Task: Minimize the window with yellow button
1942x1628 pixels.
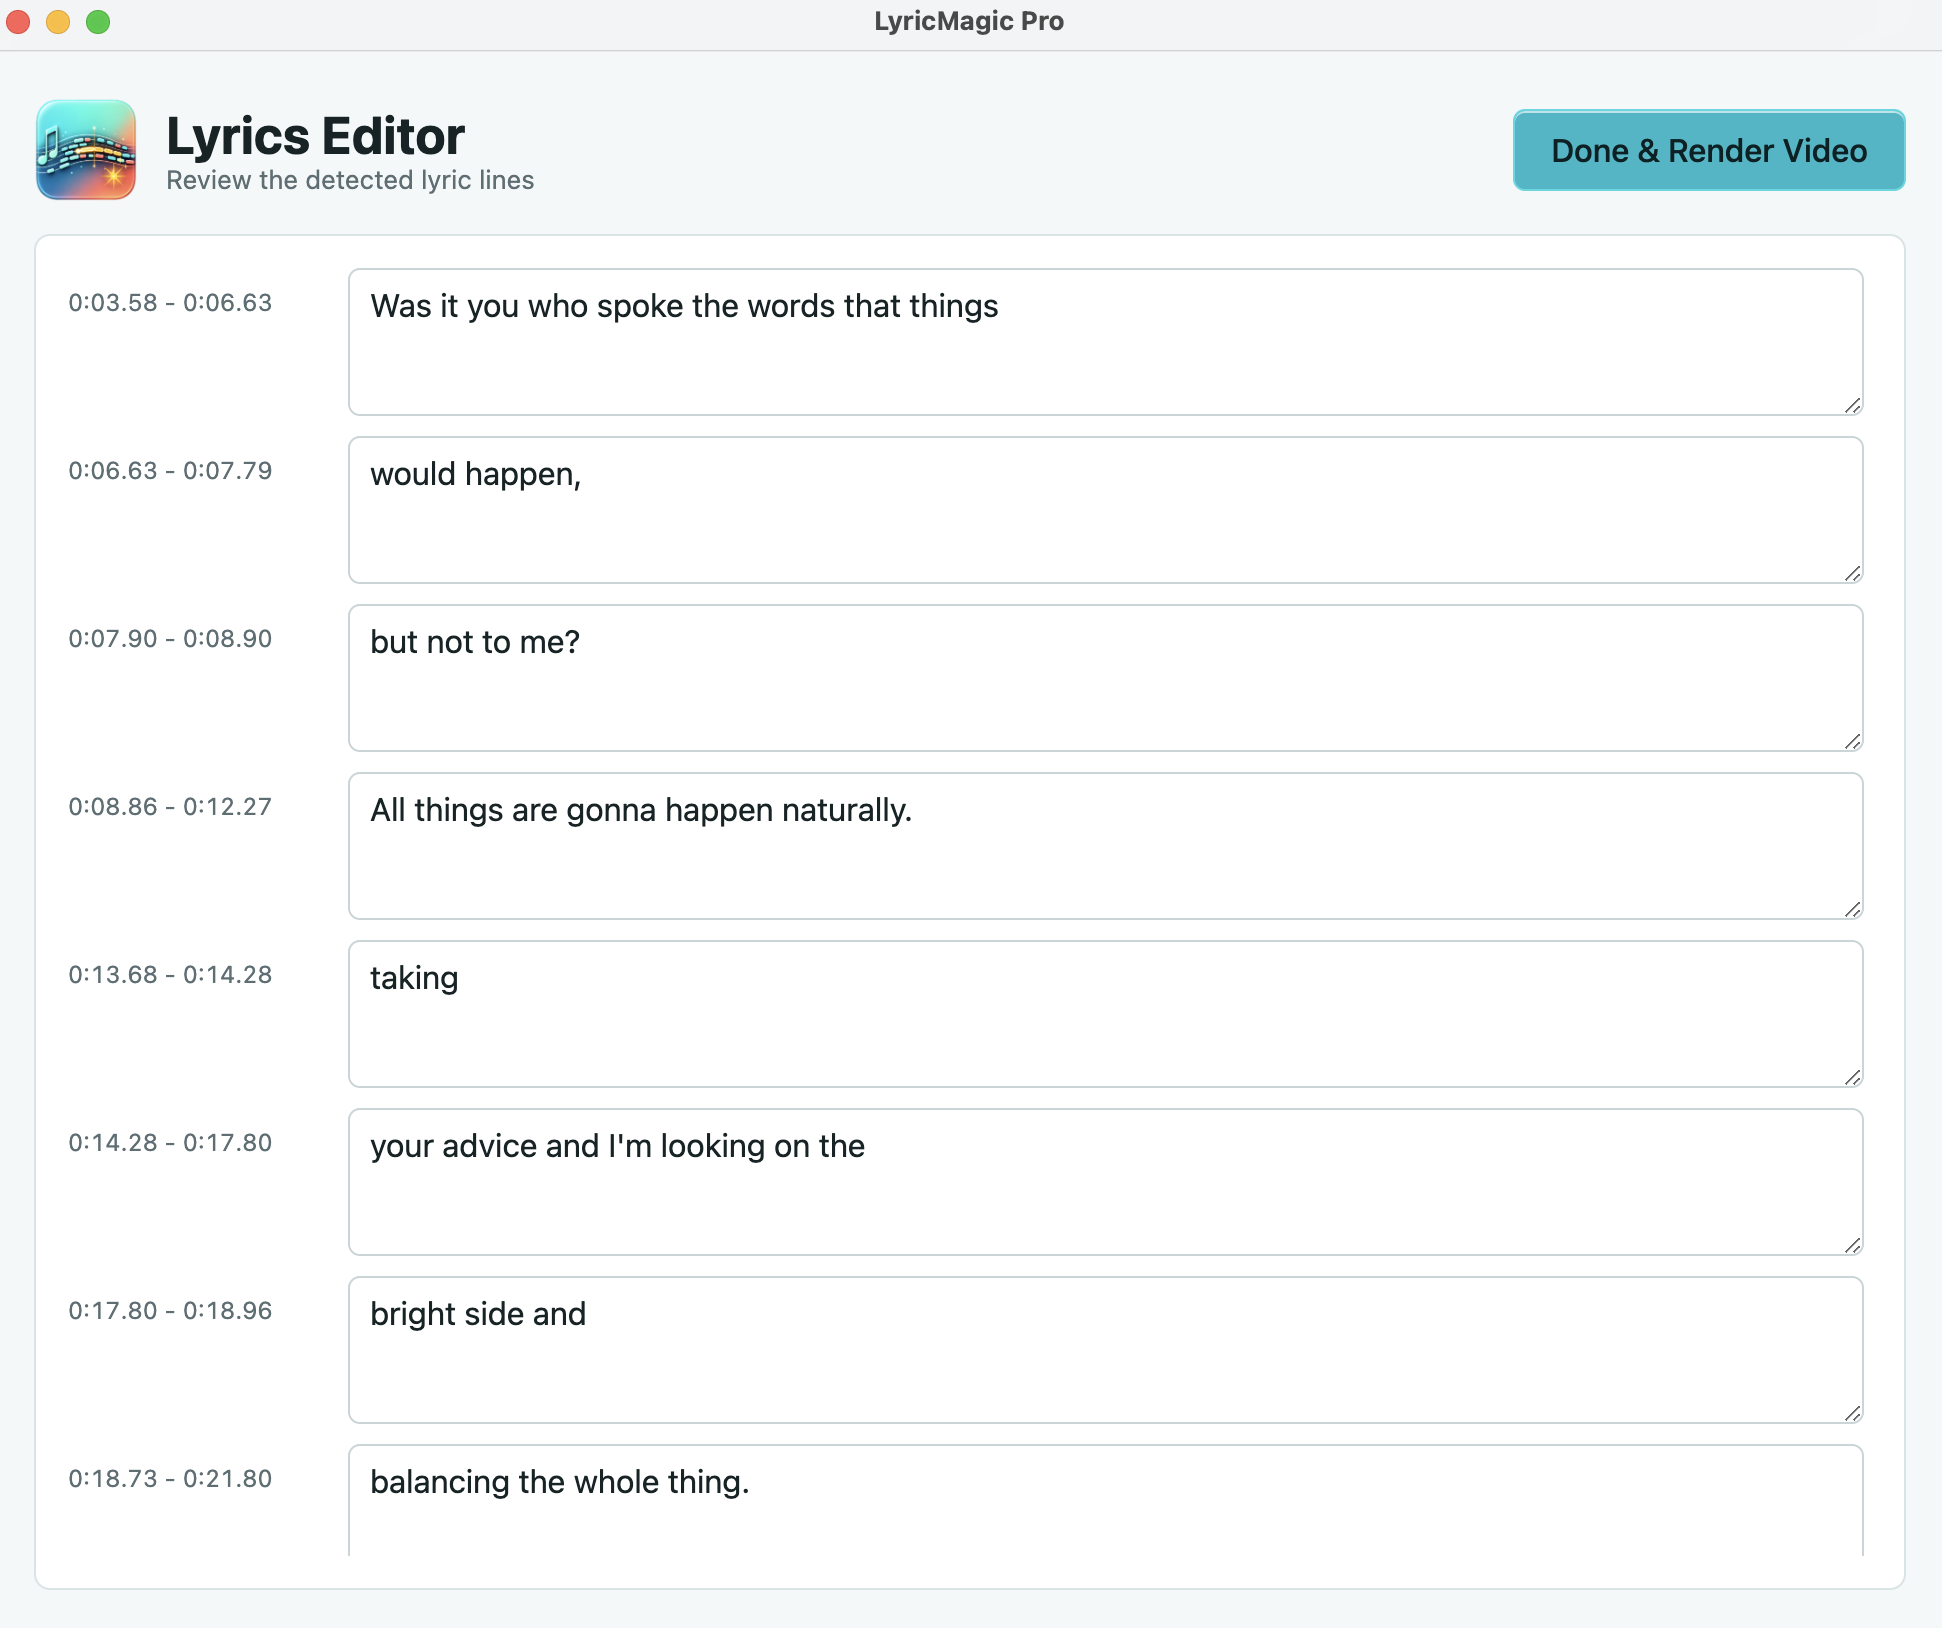Action: pyautogui.click(x=58, y=22)
